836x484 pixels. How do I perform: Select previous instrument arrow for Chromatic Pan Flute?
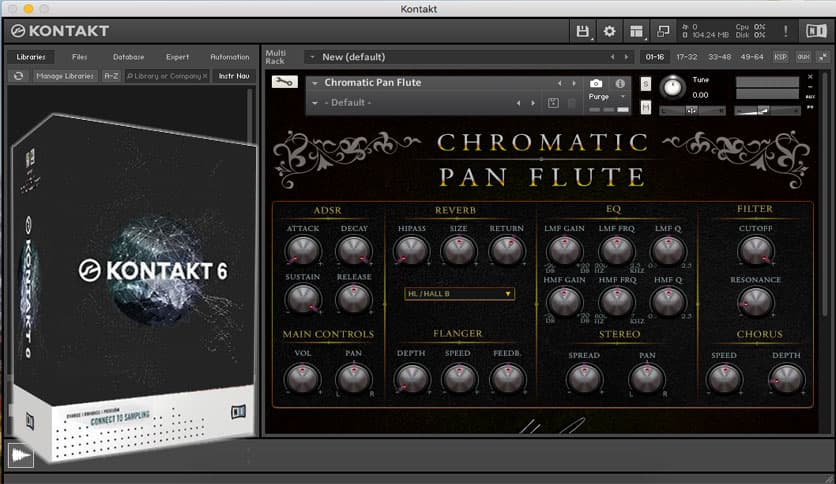(x=559, y=83)
